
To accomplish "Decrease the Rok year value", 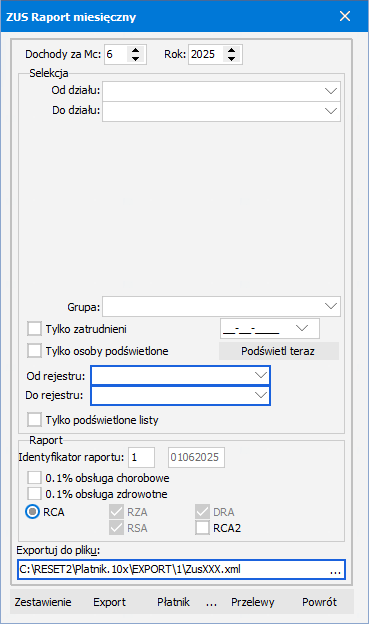I will pyautogui.click(x=231, y=58).
